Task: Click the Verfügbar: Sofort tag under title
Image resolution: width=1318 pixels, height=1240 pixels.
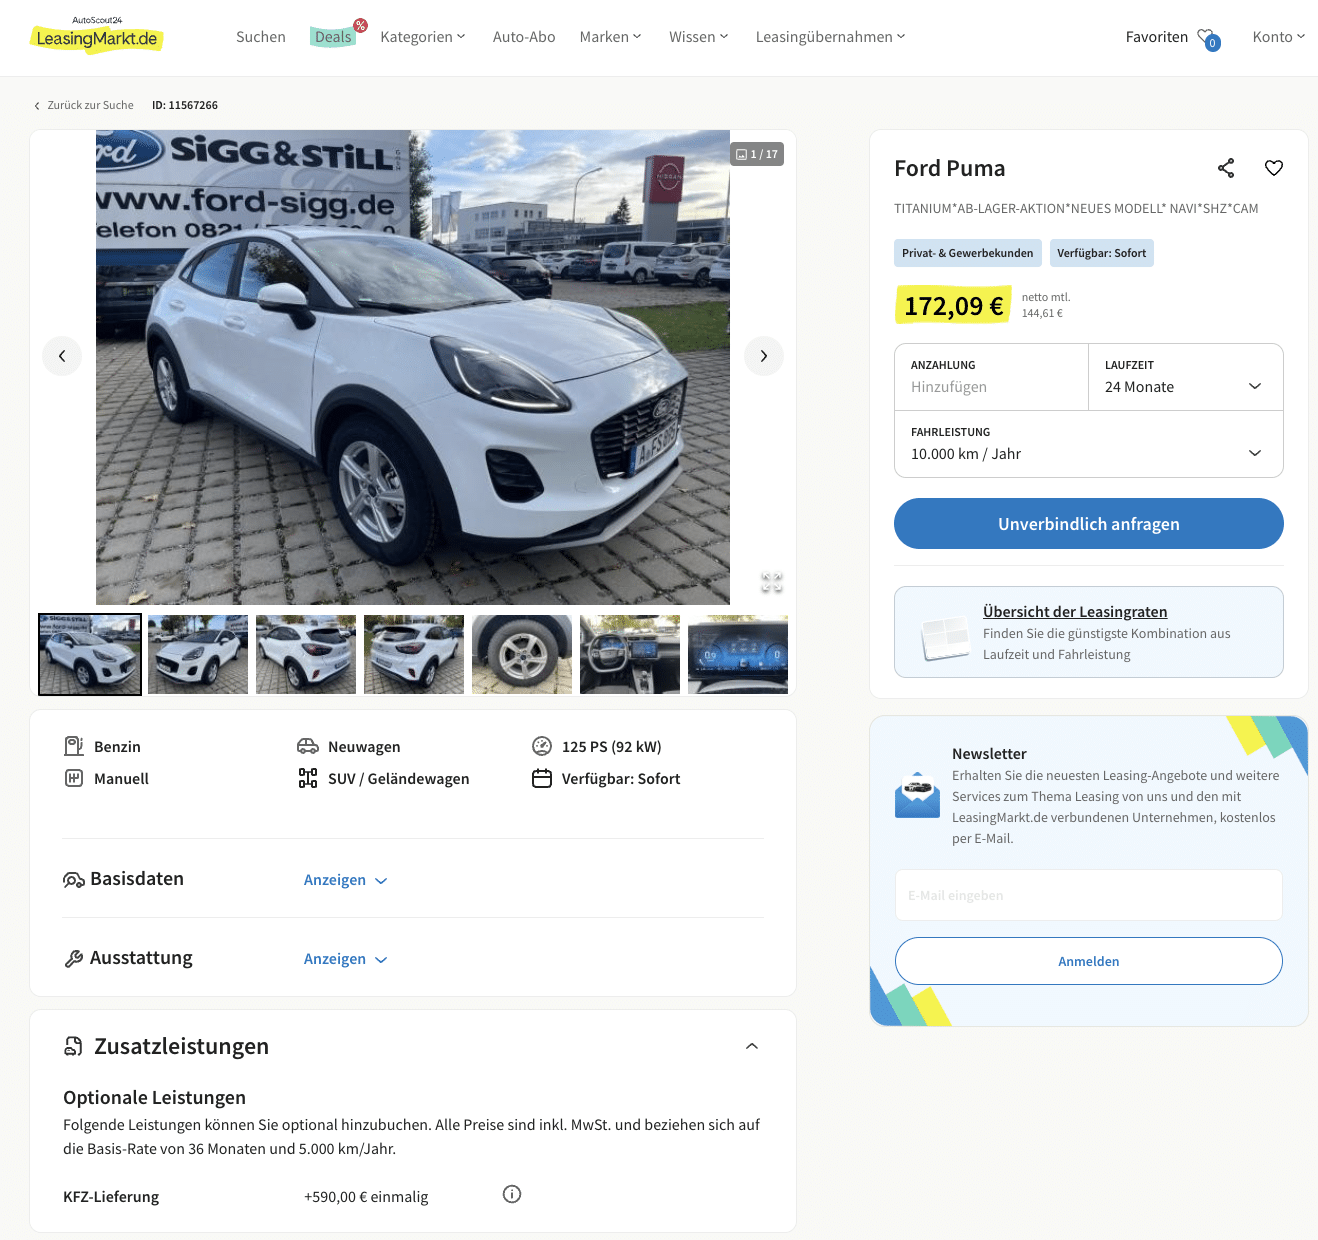Action: coord(1101,253)
